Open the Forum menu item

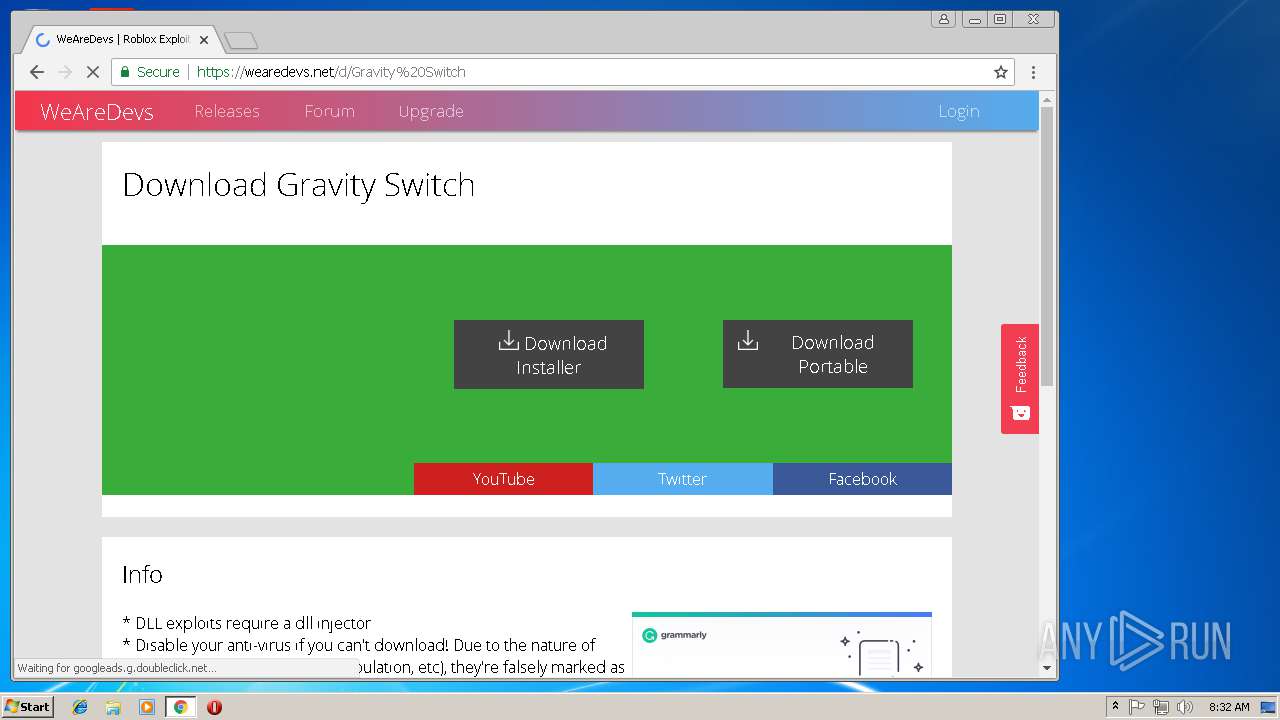[x=330, y=111]
